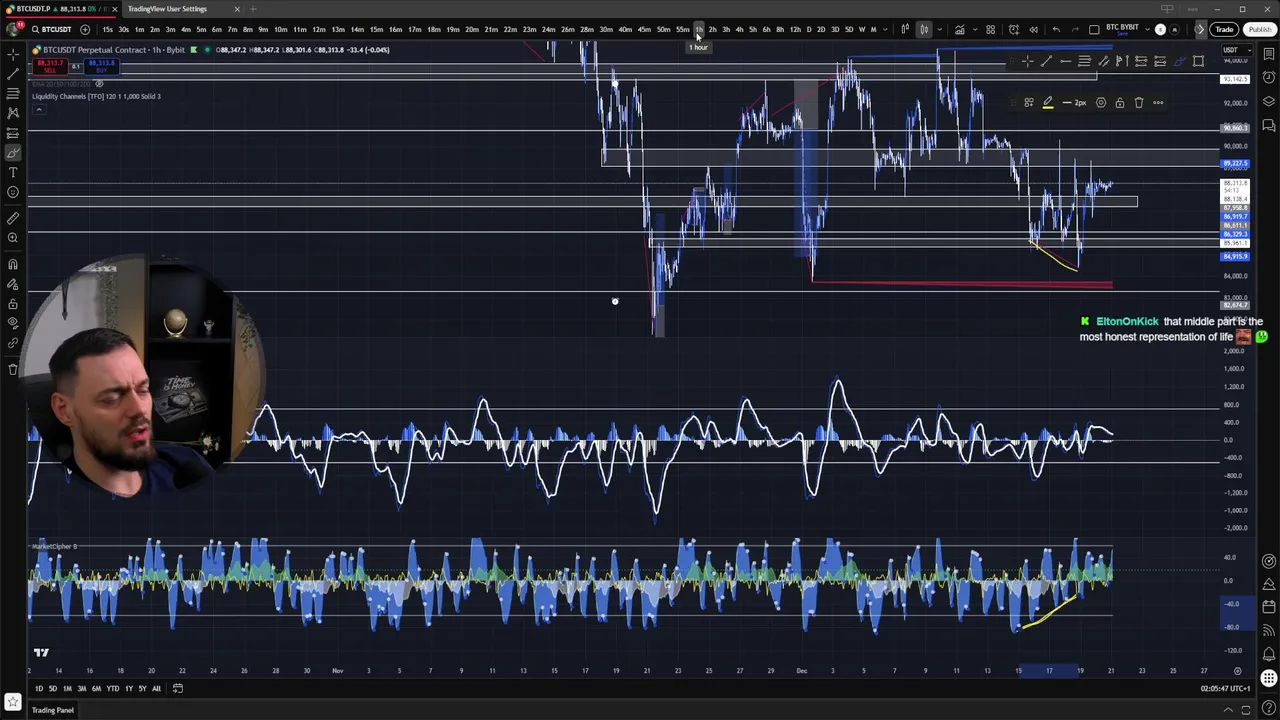
Task: Open more options for selected drawing
Action: click(1158, 102)
